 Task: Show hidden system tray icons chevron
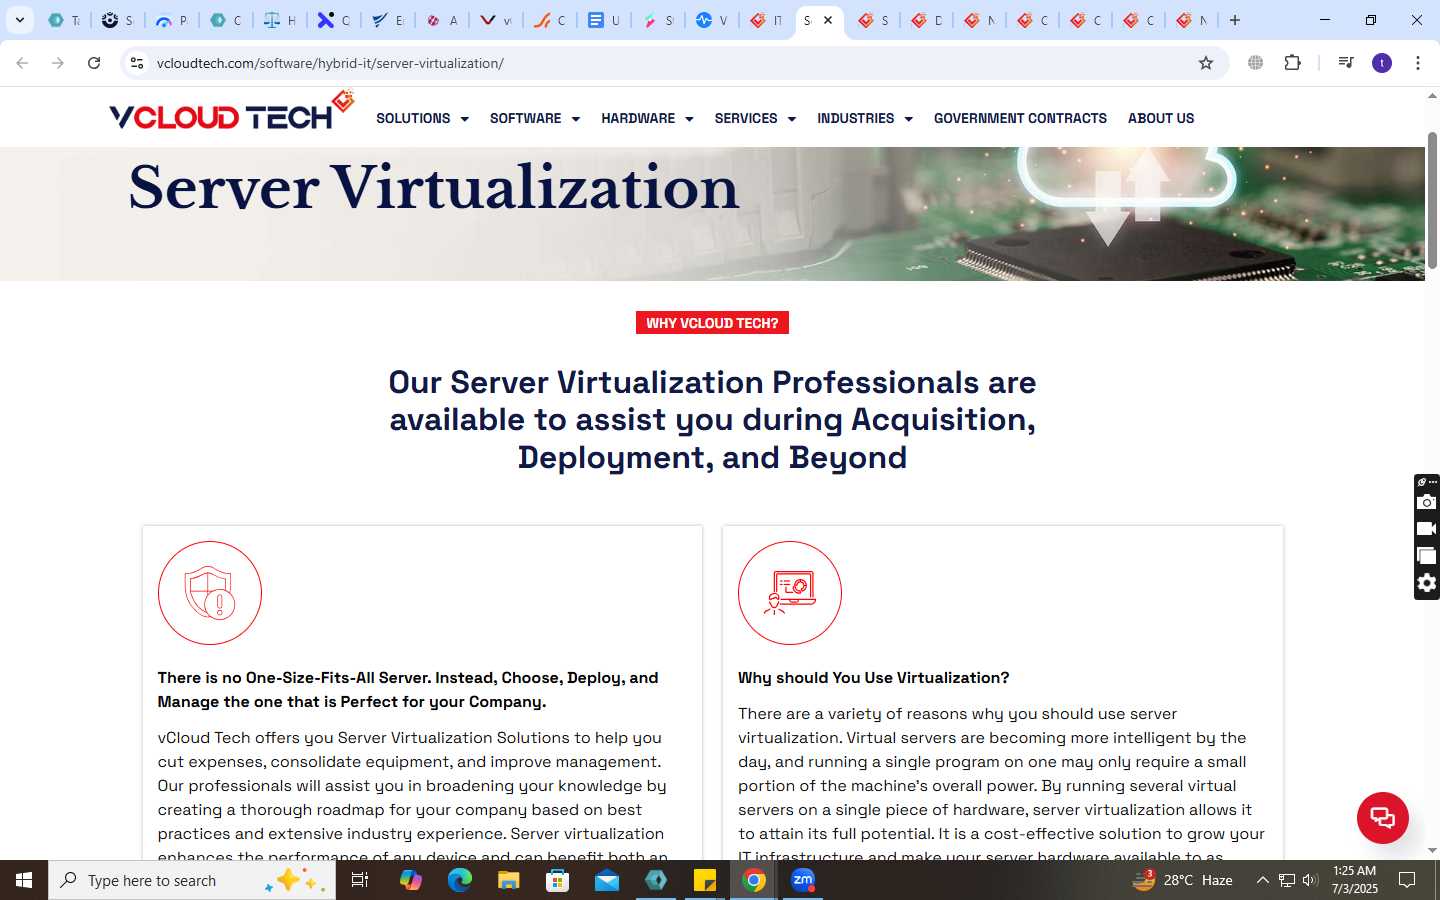click(x=1262, y=880)
